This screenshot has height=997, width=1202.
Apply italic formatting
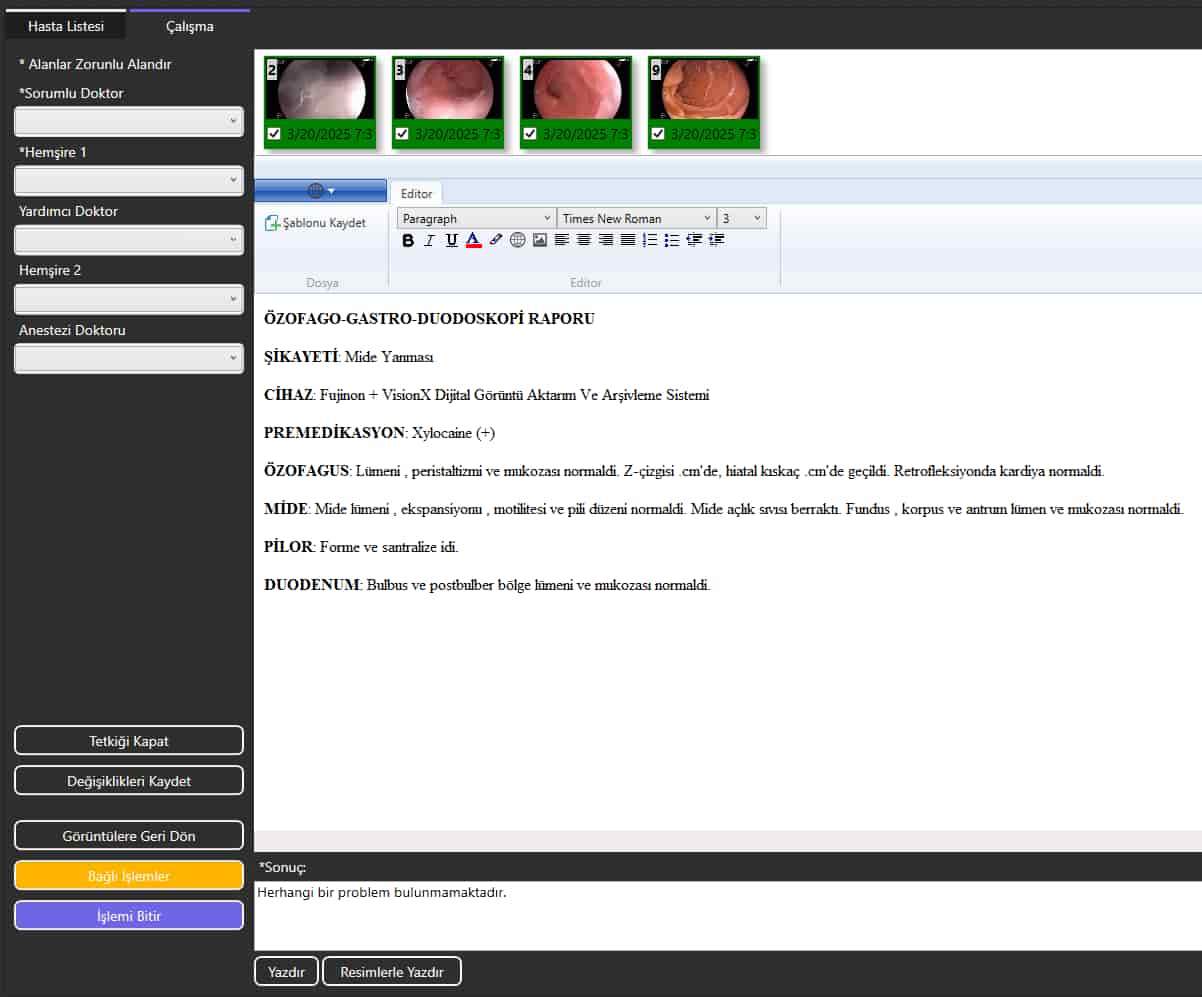429,240
